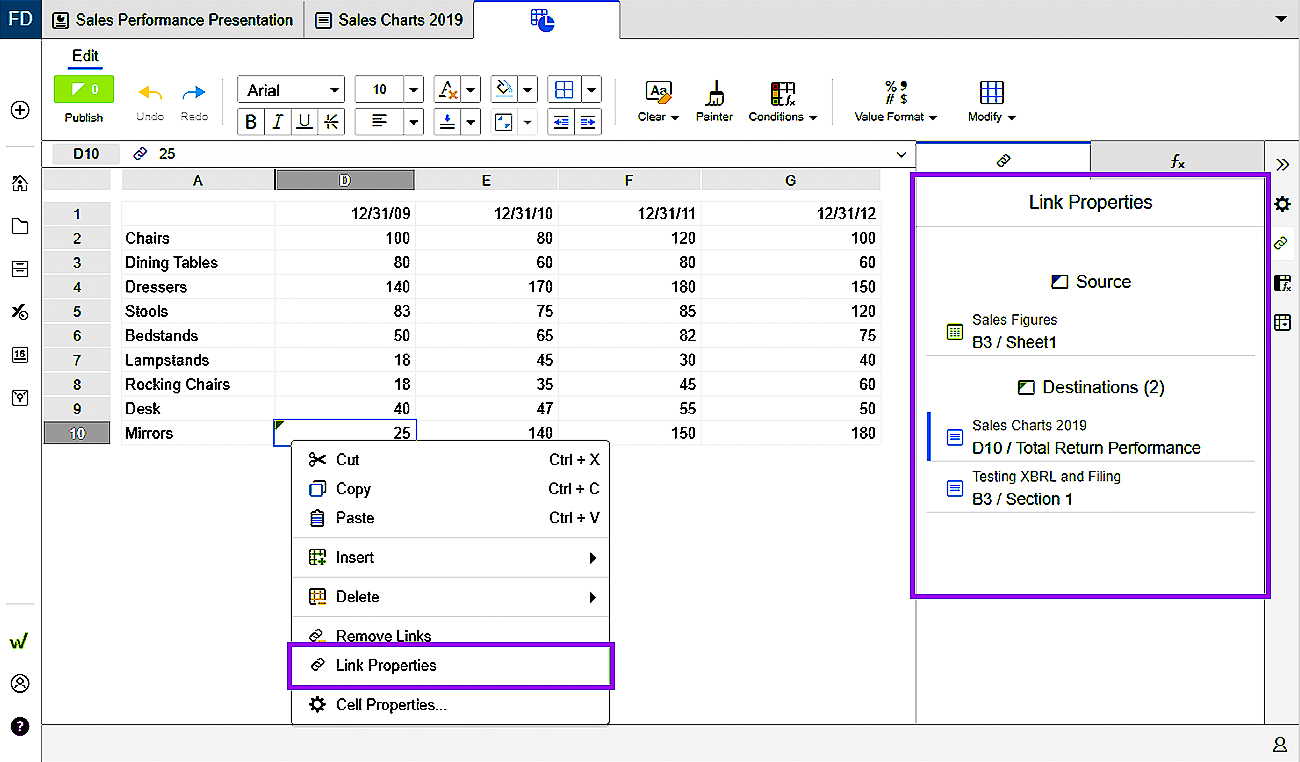
Task: Open the help question mark icon
Action: point(19,726)
